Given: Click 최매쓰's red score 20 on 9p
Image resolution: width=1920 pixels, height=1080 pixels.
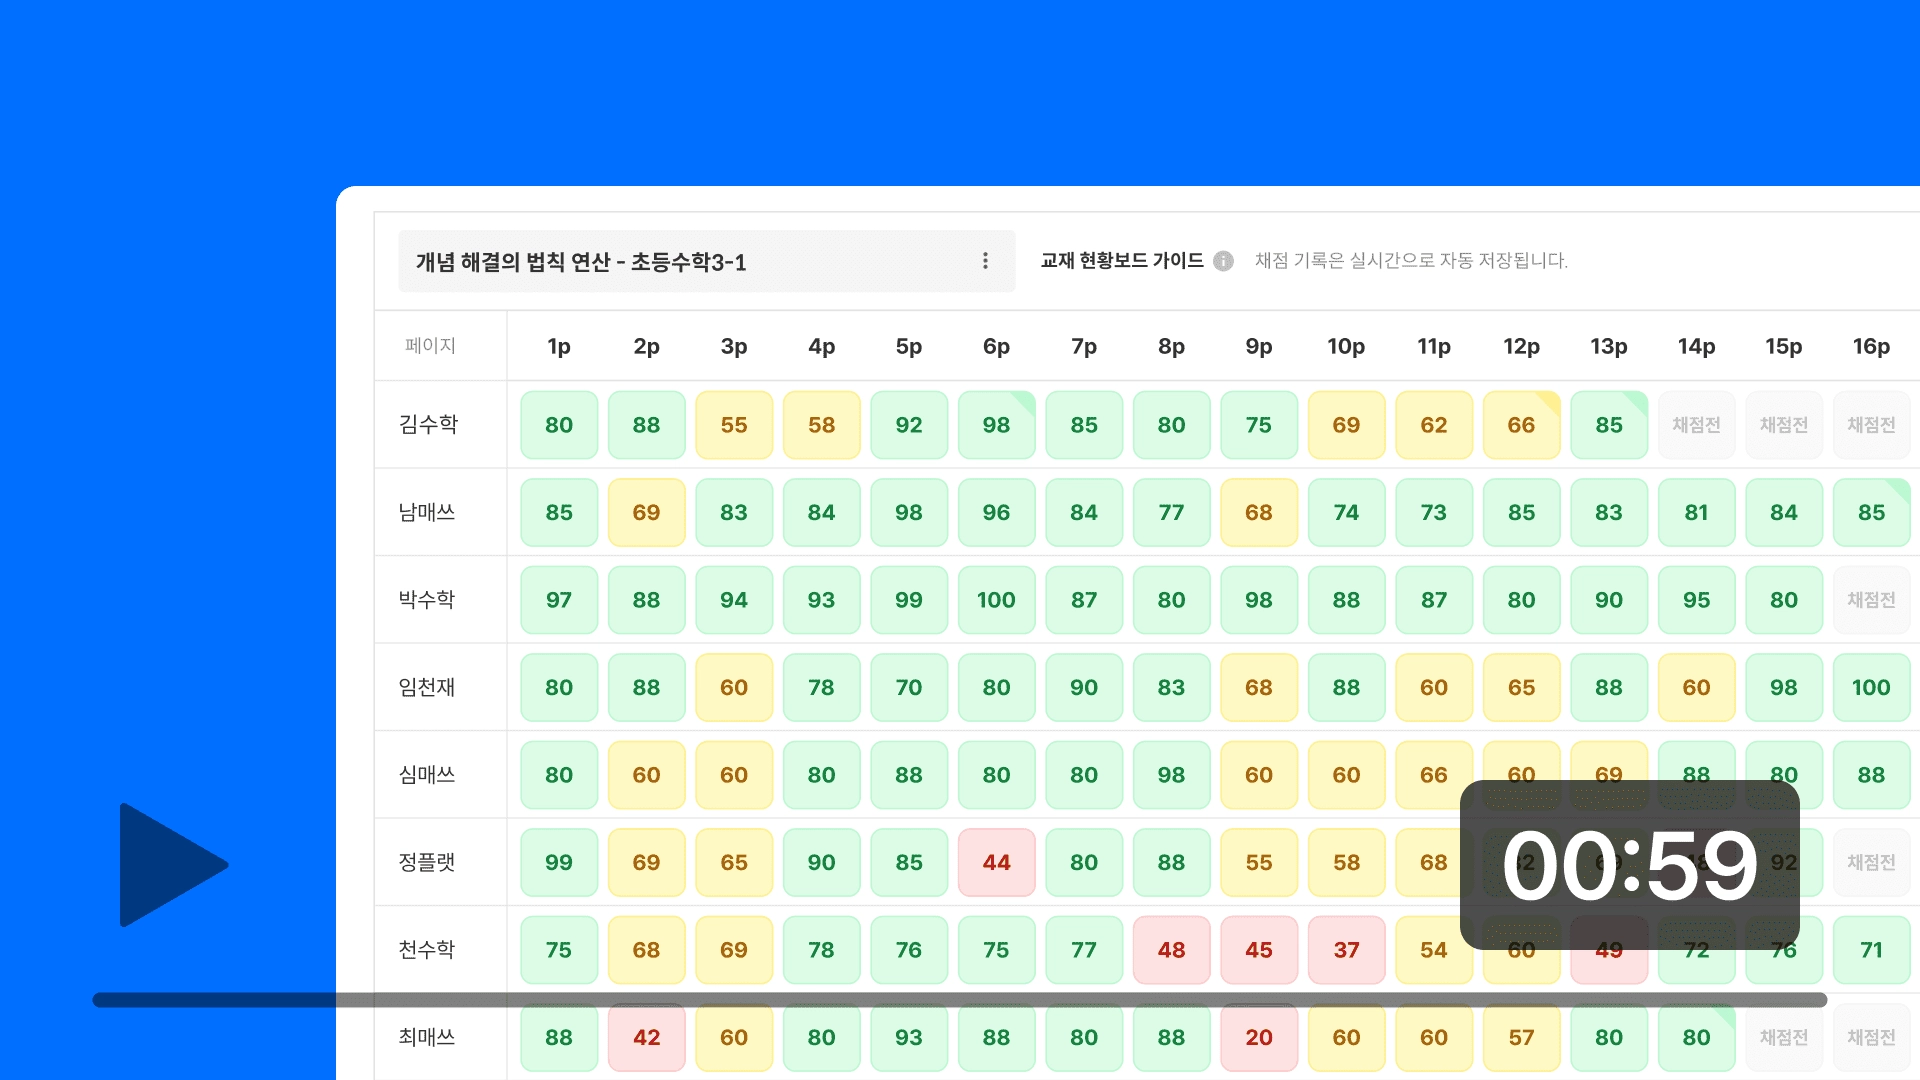Looking at the screenshot, I should [x=1258, y=1037].
